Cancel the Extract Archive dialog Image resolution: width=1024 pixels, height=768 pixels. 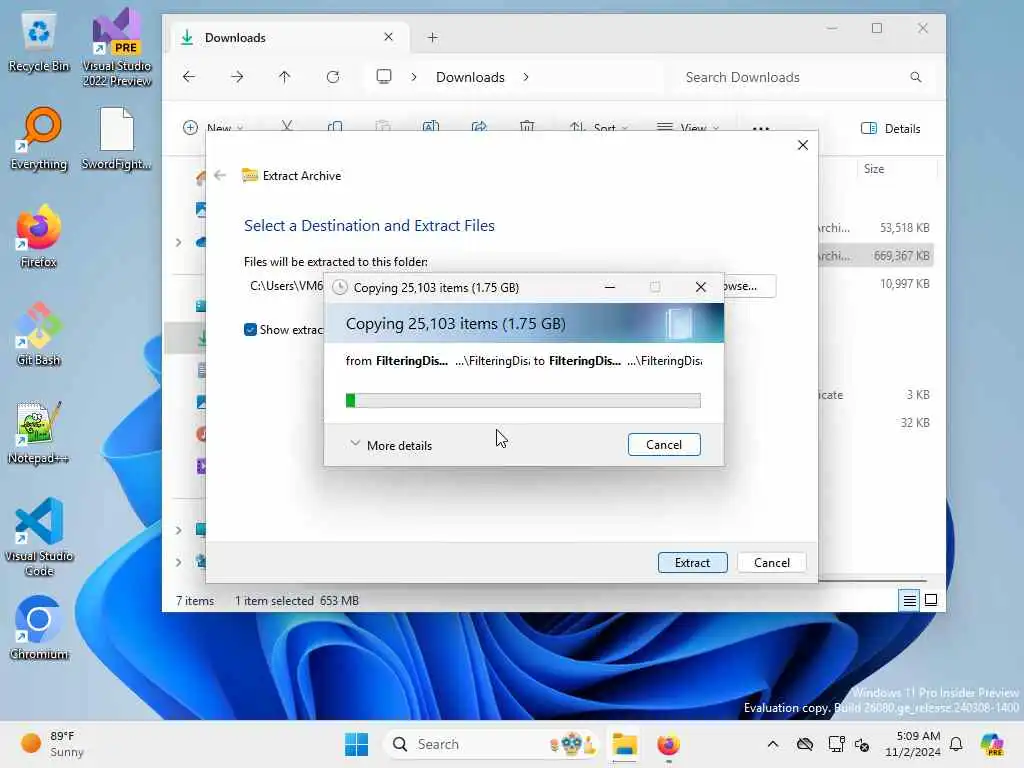pos(771,563)
